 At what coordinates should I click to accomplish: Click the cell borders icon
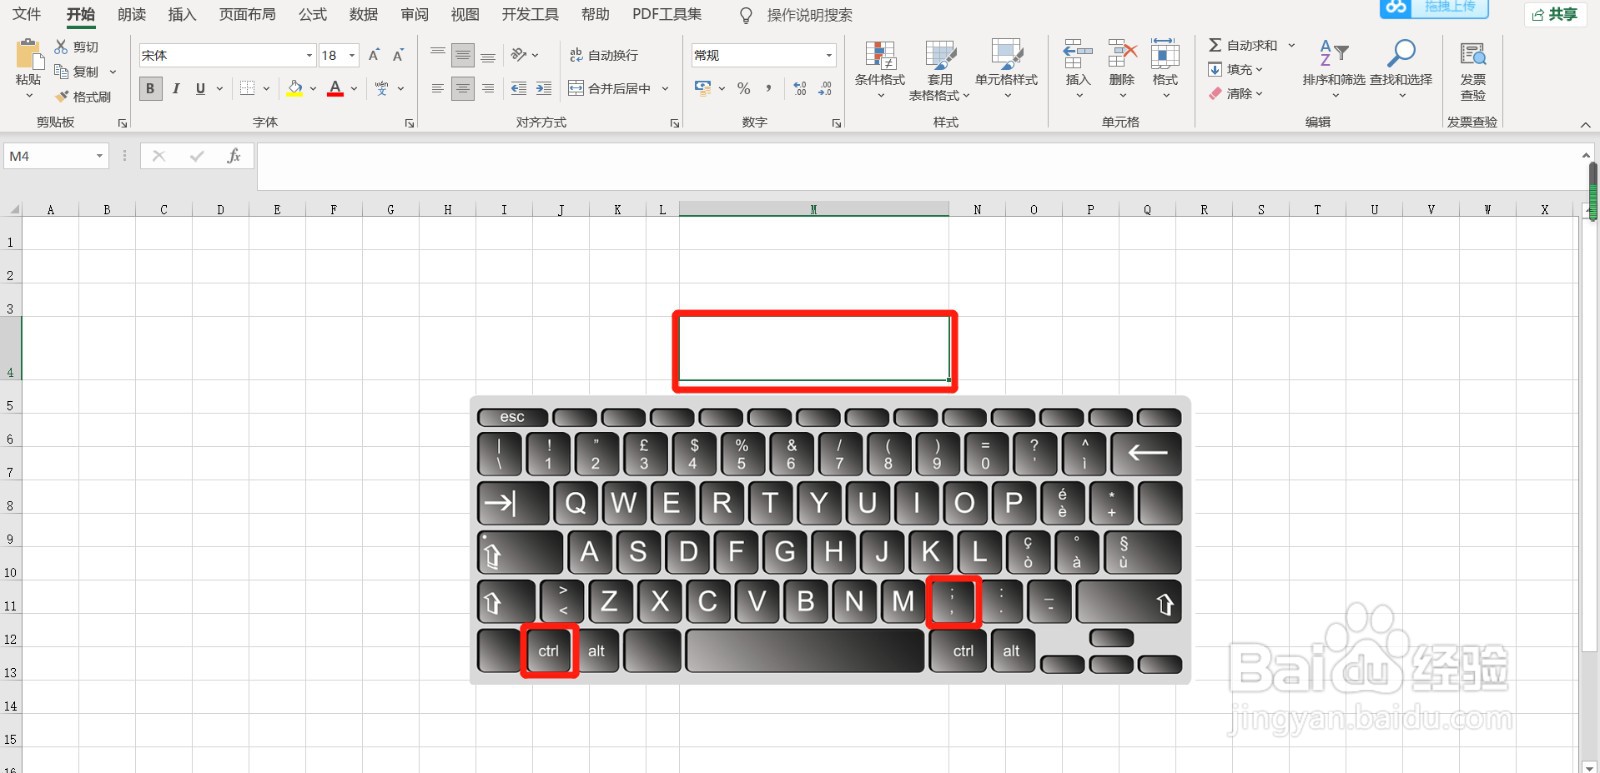[247, 88]
